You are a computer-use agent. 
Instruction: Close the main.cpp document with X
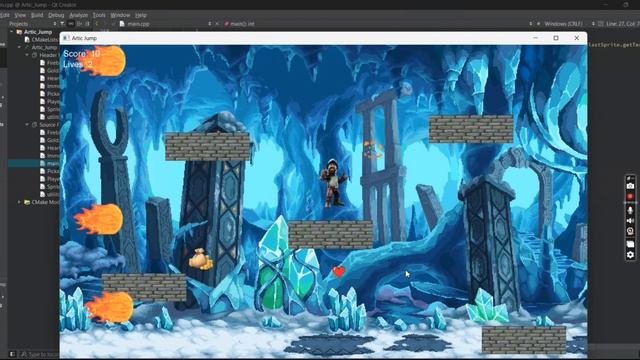tap(217, 24)
